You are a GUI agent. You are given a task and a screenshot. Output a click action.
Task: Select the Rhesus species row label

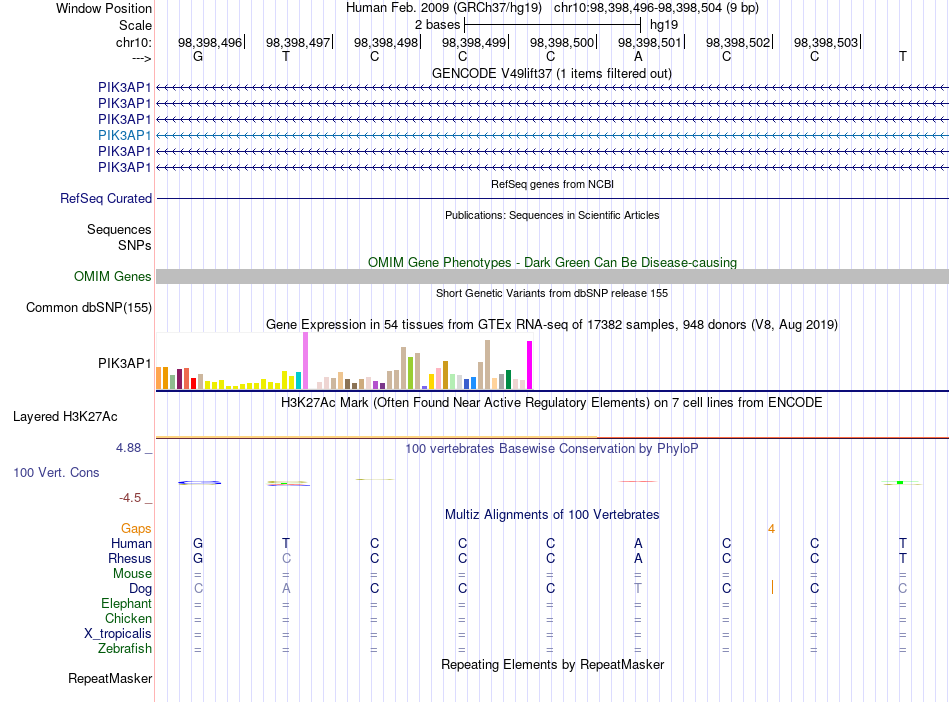130,558
